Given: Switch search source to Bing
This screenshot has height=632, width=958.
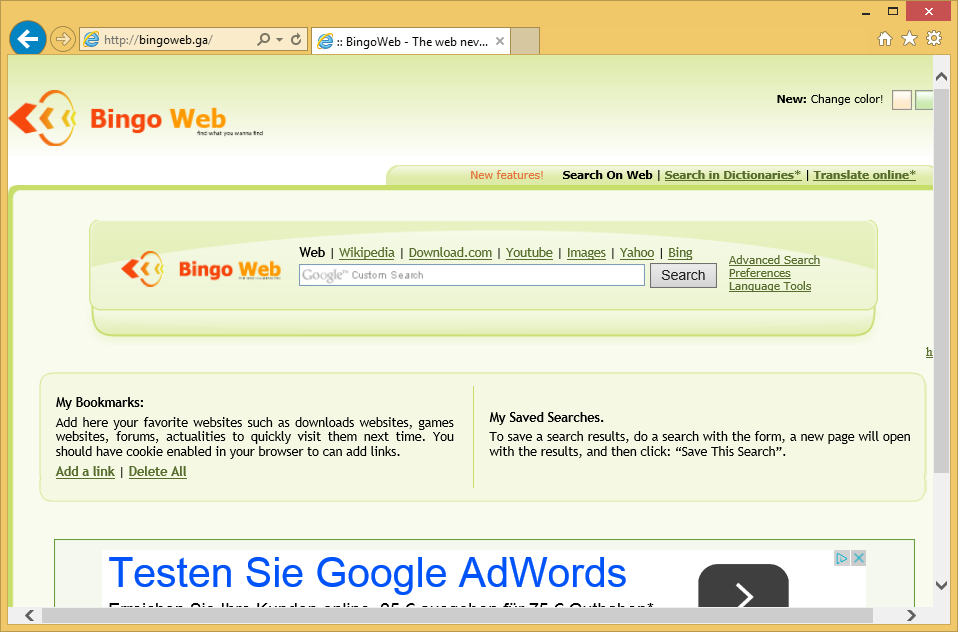Looking at the screenshot, I should (680, 252).
